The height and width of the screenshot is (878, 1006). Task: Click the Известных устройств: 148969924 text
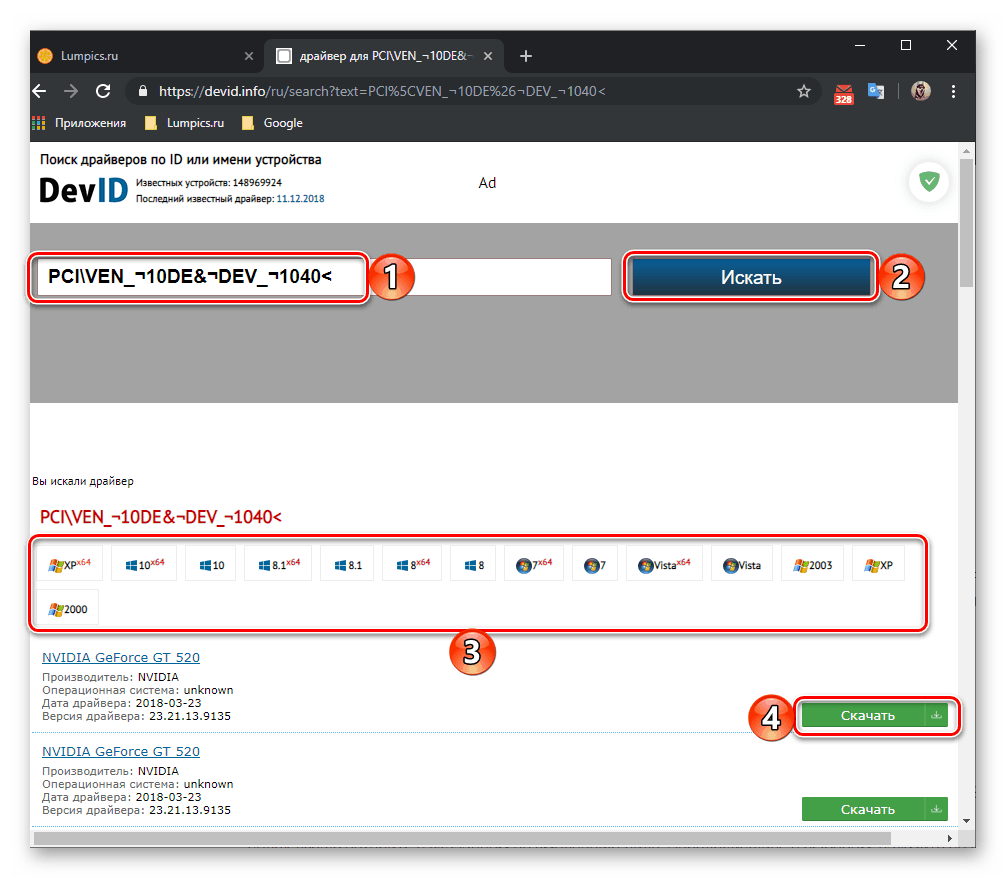tap(209, 183)
